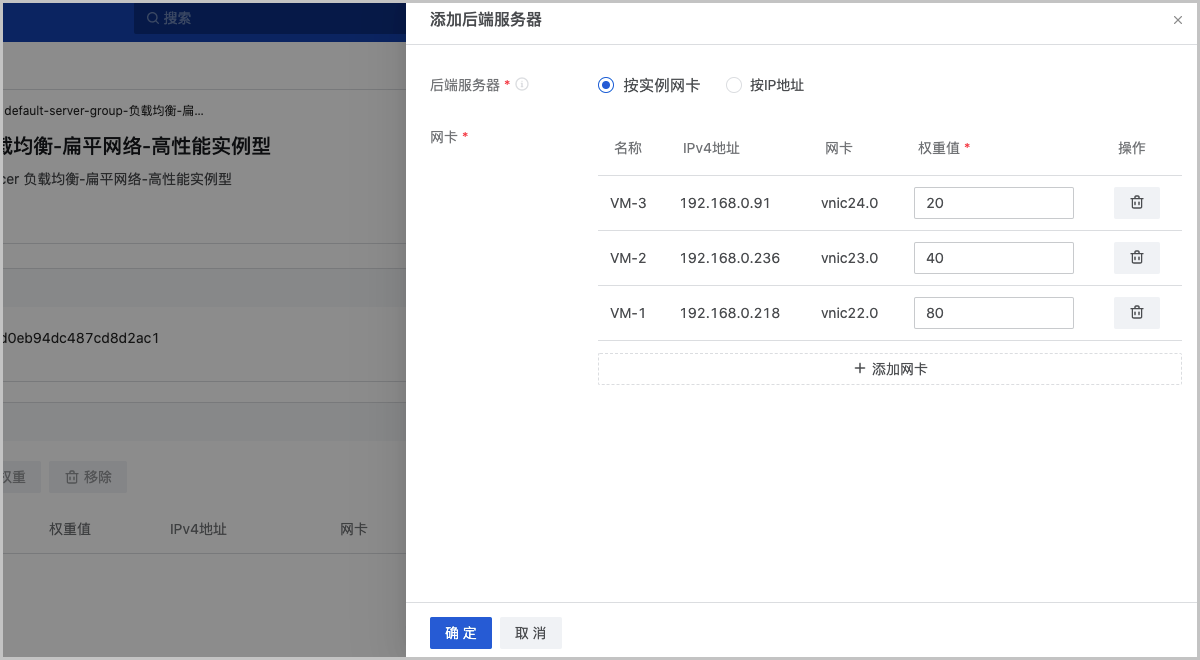This screenshot has height=660, width=1200.
Task: Click the info icon beside 后端服务器
Action: (x=522, y=85)
